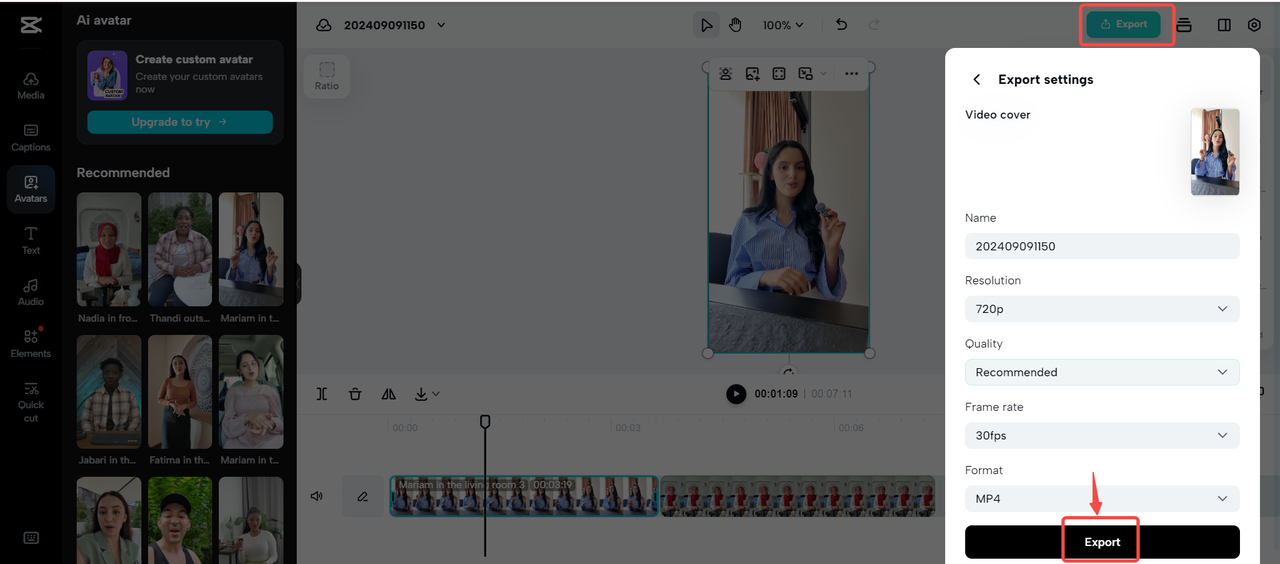1280x564 pixels.
Task: Select the Mariam in the living room 3 clip
Action: coord(524,496)
